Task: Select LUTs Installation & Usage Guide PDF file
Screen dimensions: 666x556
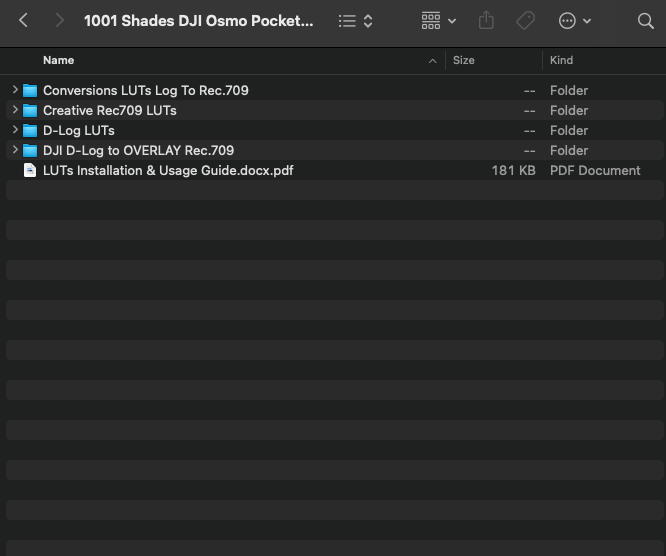Action: (x=168, y=170)
